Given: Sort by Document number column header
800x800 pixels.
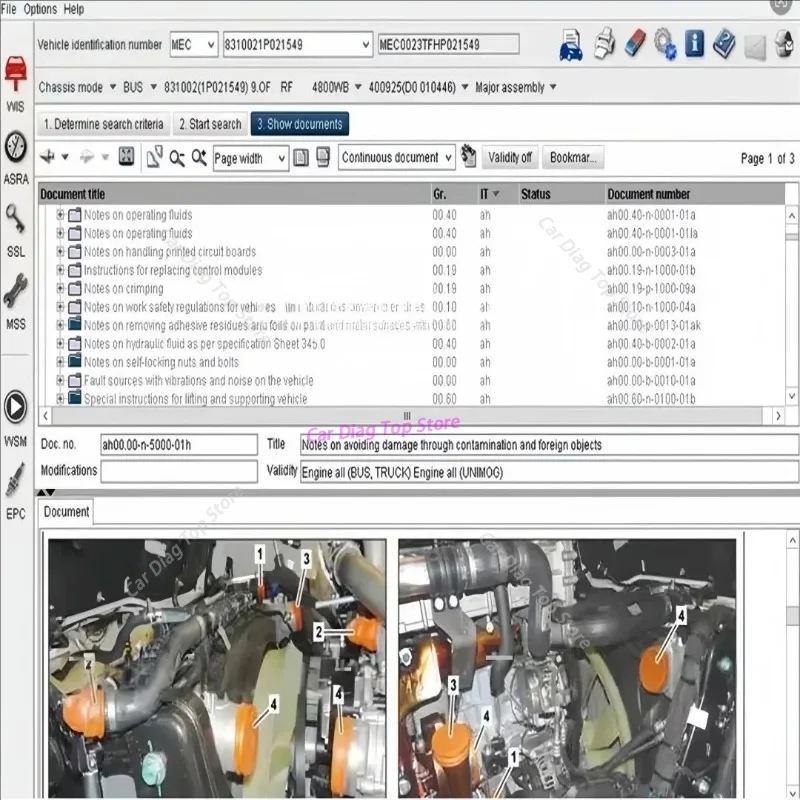Looking at the screenshot, I should coord(695,194).
